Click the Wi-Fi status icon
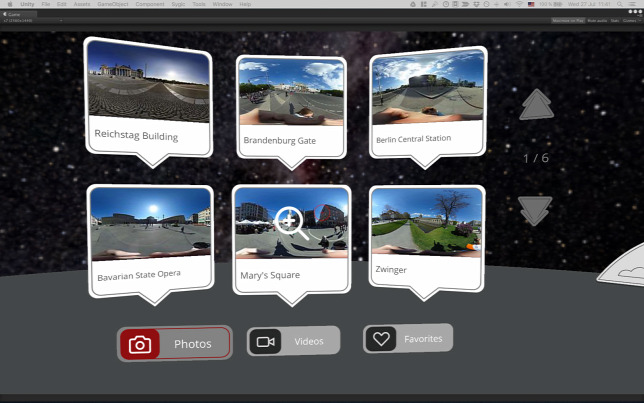The image size is (644, 403). point(519,4)
